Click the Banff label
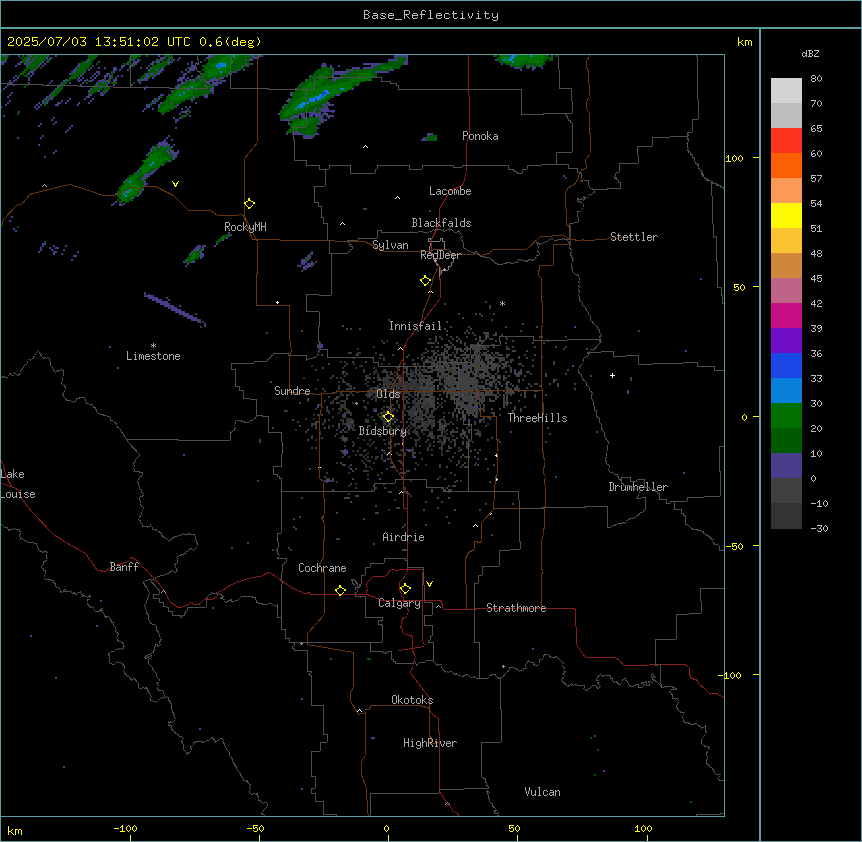The height and width of the screenshot is (842, 862). pos(124,567)
